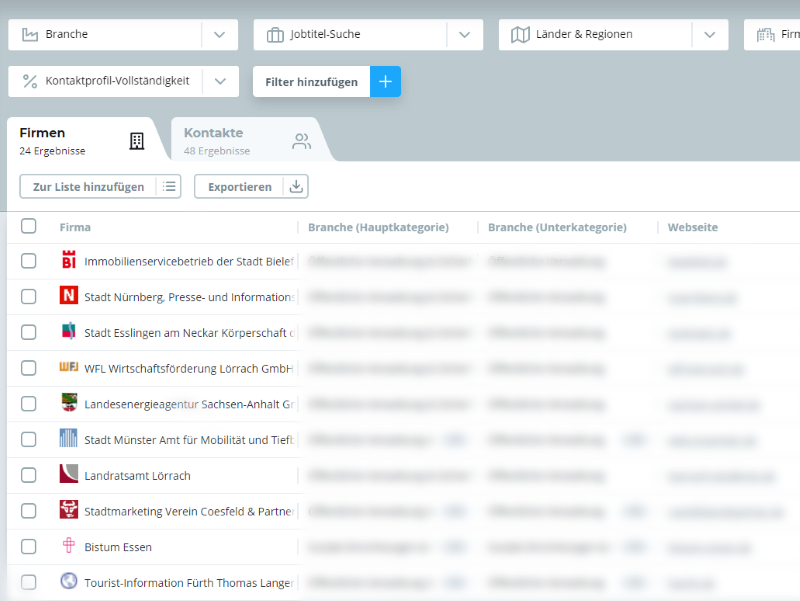Check the box for Landratsamt Lörrach
The height and width of the screenshot is (601, 800).
(x=29, y=476)
